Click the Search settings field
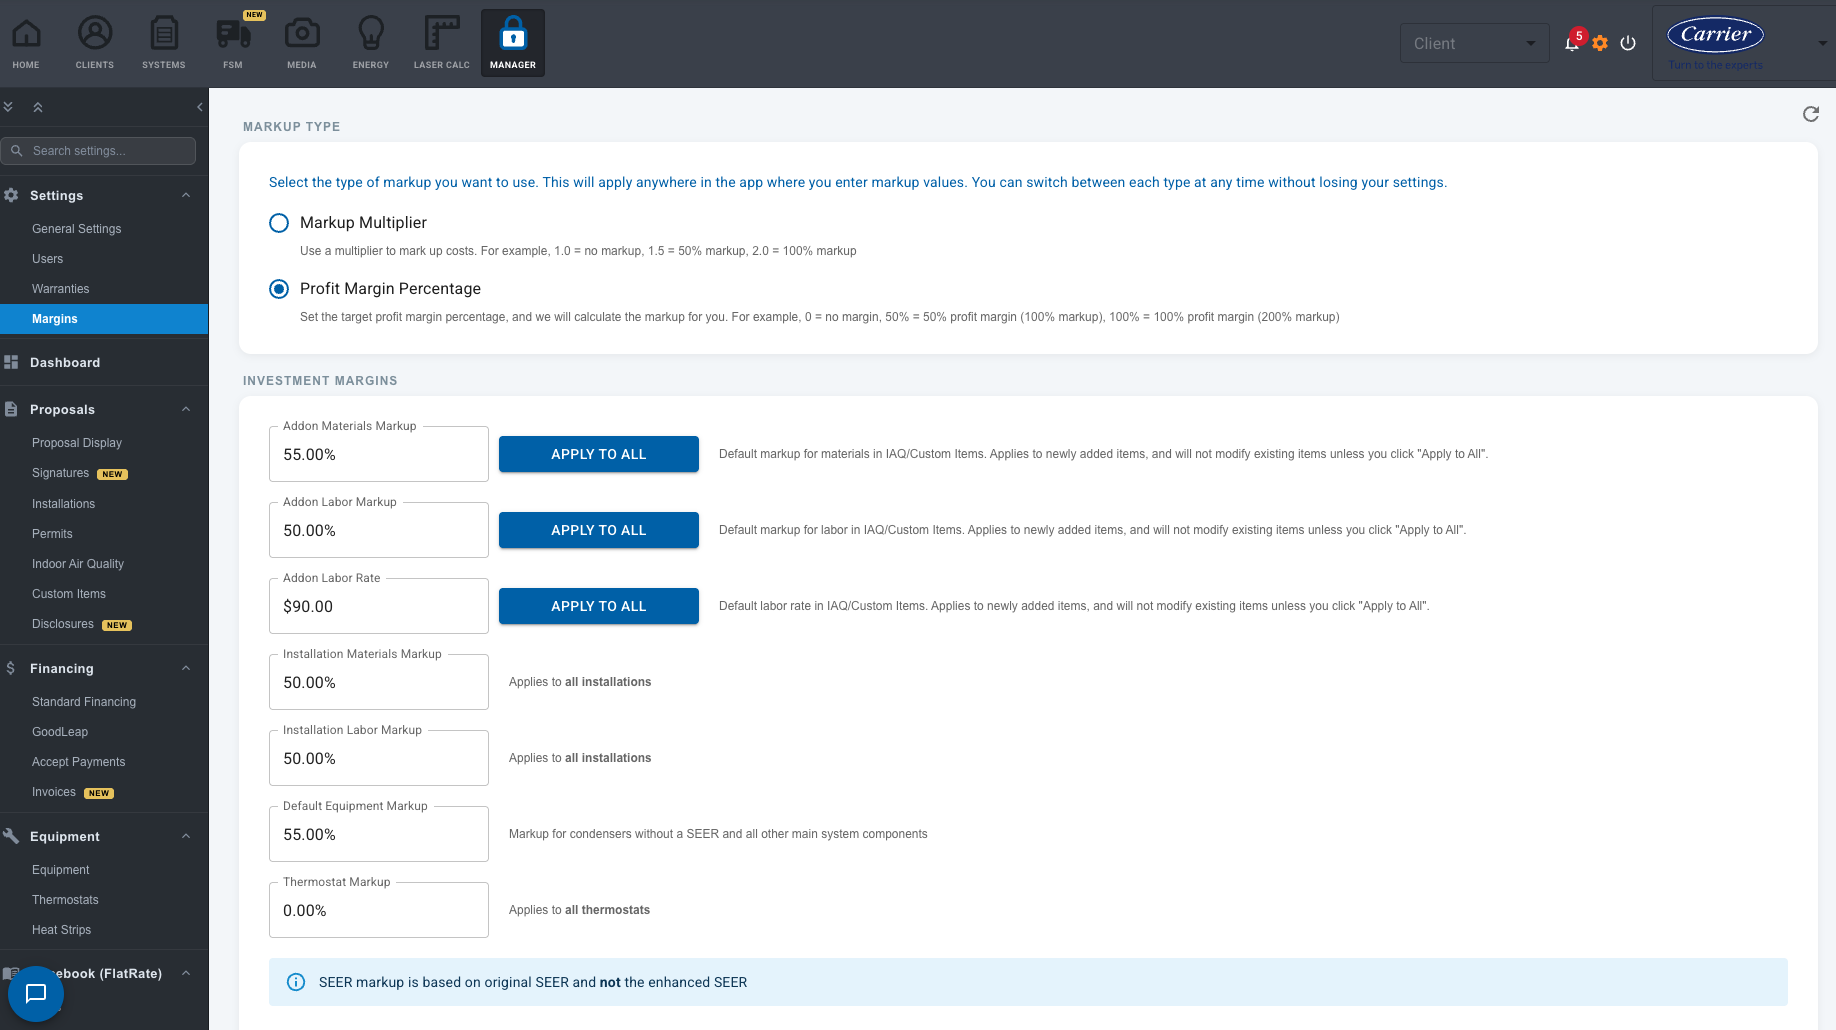 98,151
